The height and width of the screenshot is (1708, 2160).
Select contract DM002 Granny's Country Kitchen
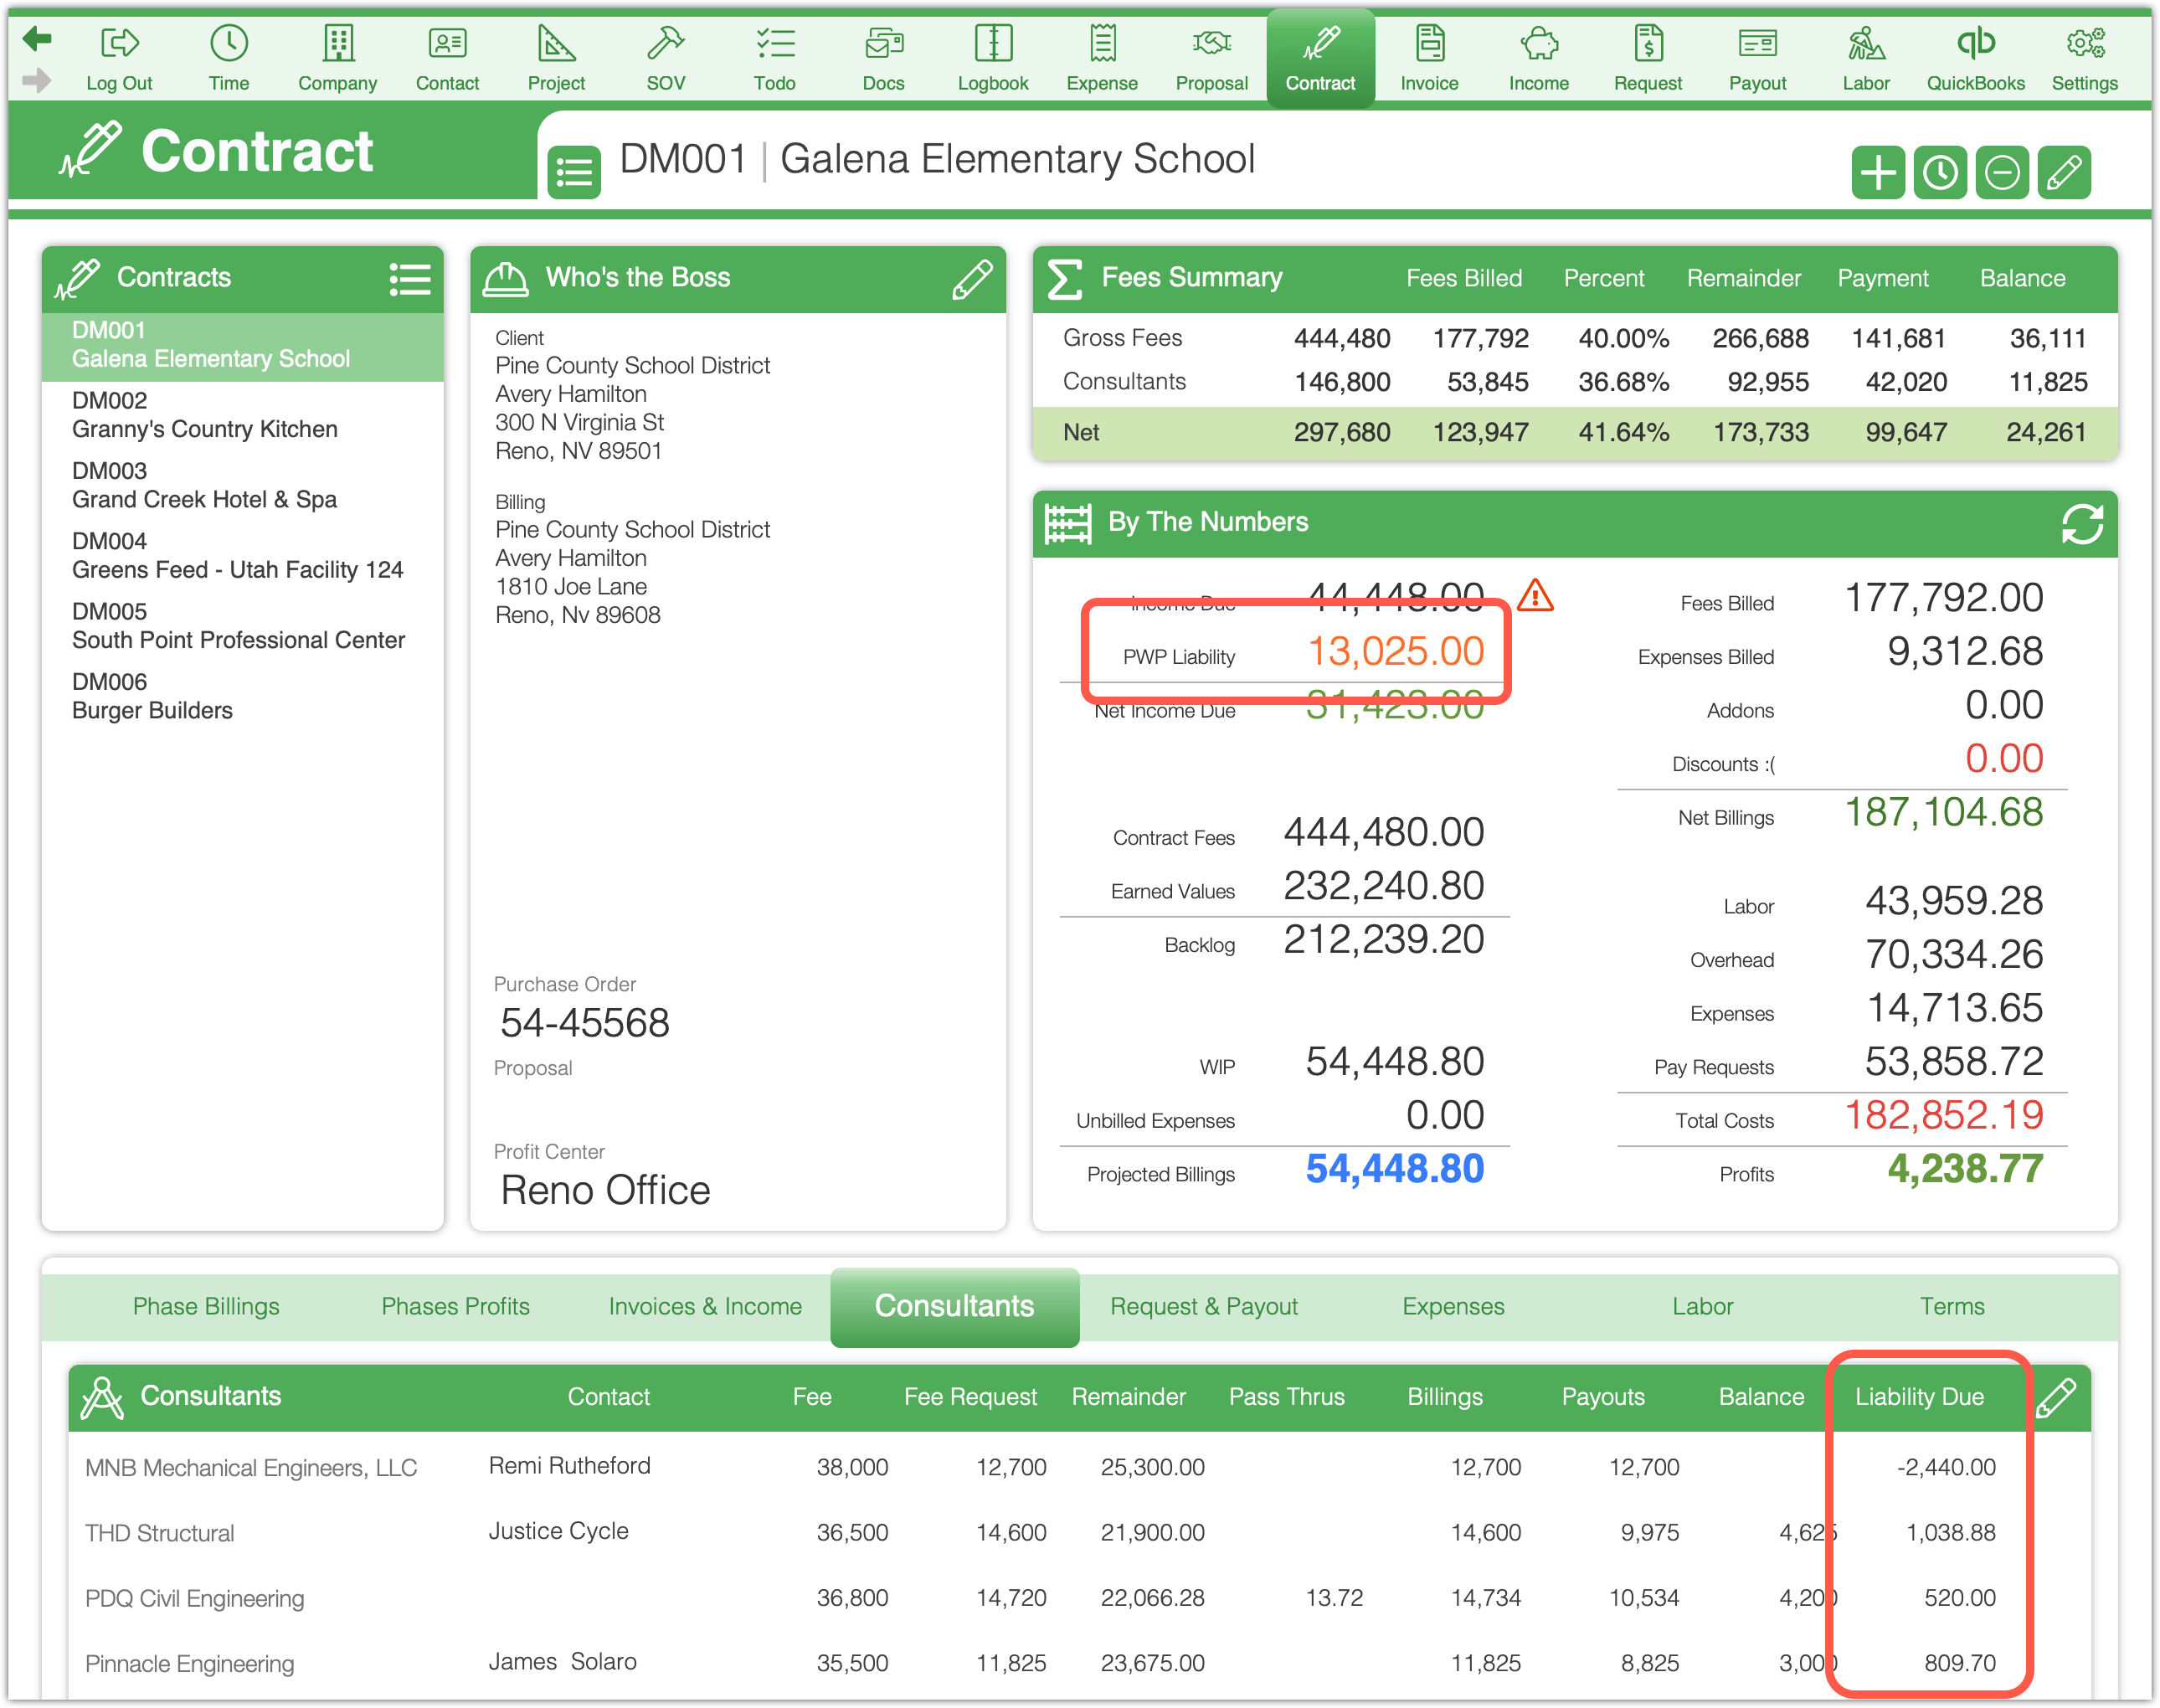[x=243, y=415]
